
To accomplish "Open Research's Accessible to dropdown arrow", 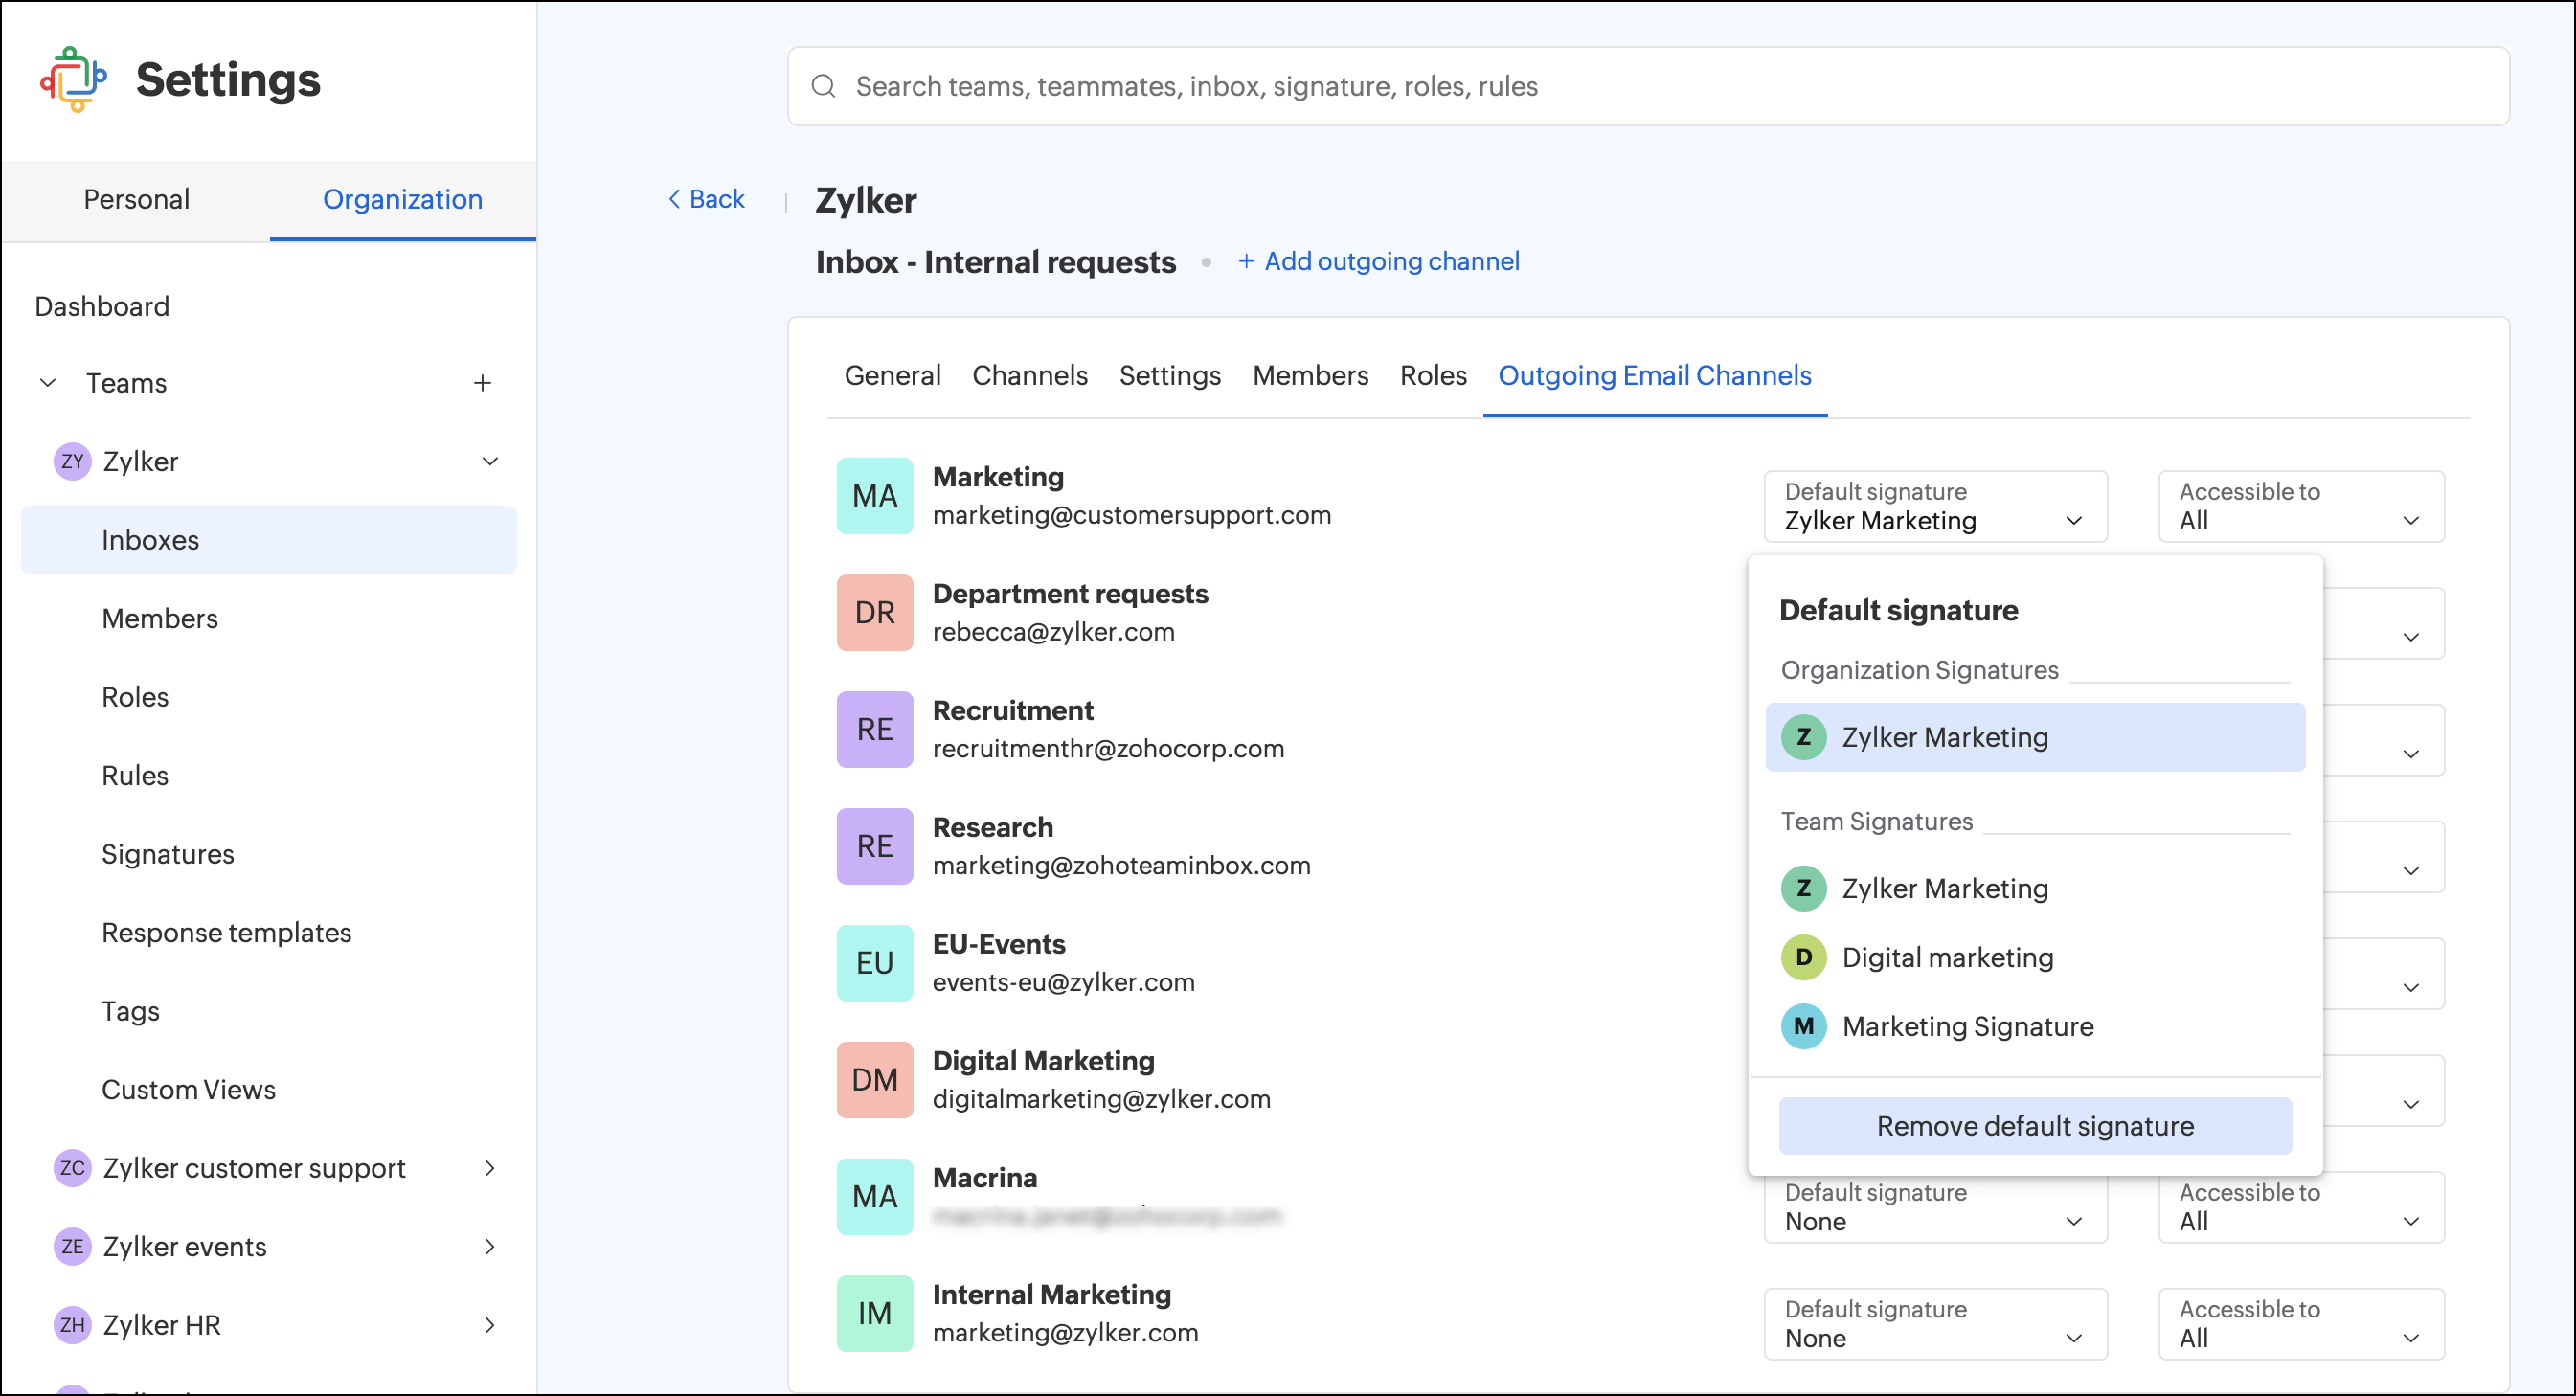I will [2411, 871].
